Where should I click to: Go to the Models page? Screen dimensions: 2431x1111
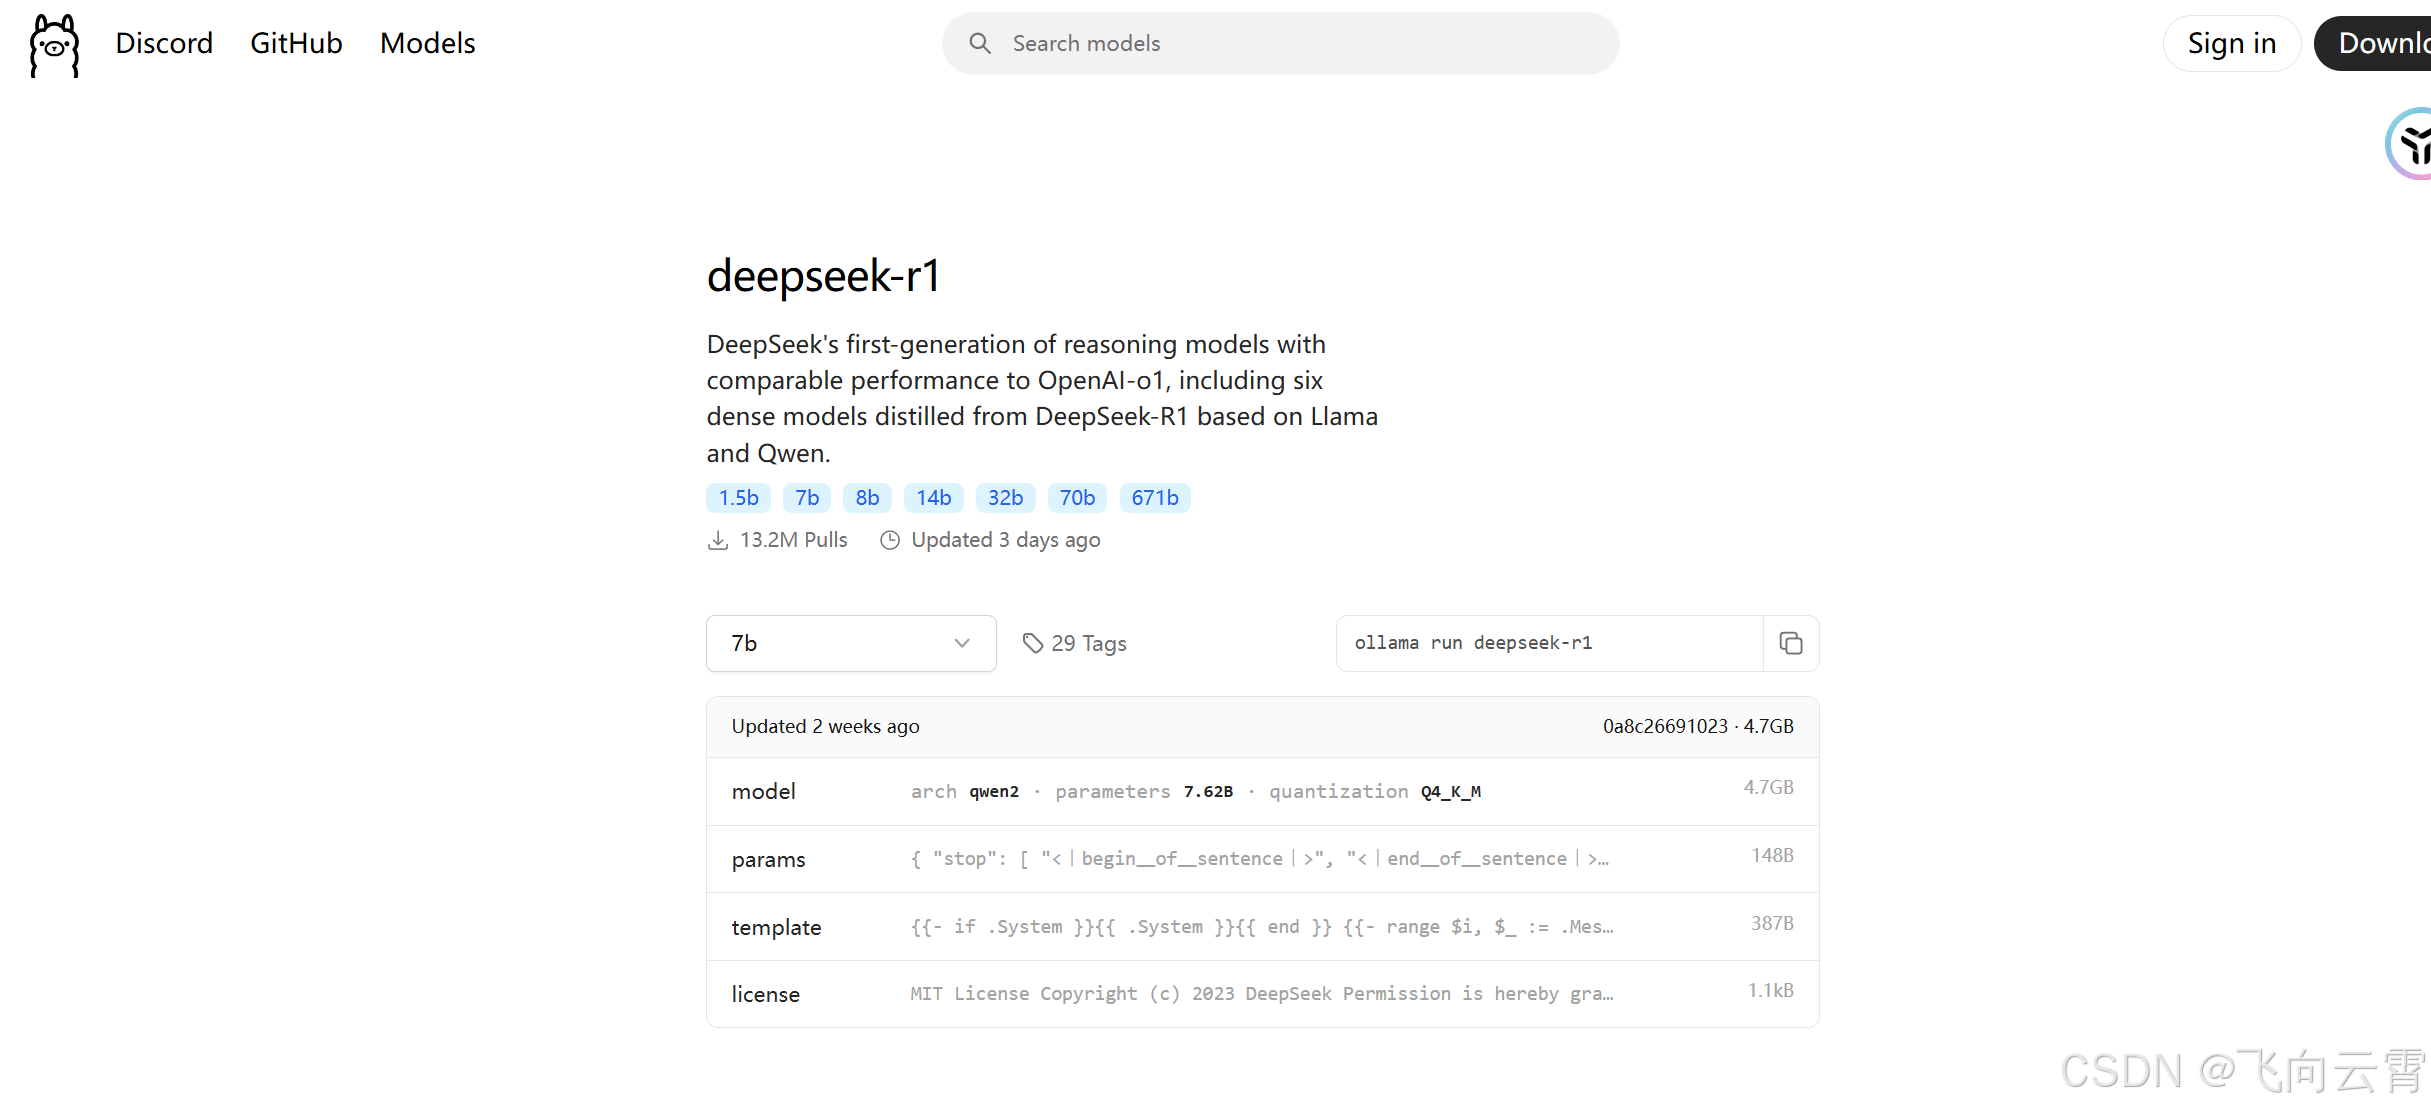[428, 43]
